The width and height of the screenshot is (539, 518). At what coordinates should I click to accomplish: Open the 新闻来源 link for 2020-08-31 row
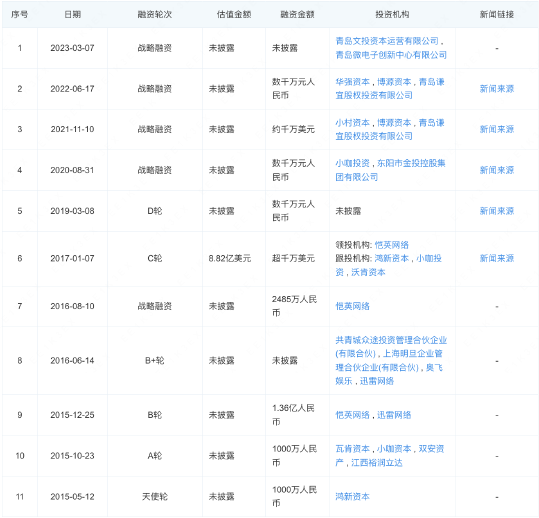pyautogui.click(x=497, y=170)
